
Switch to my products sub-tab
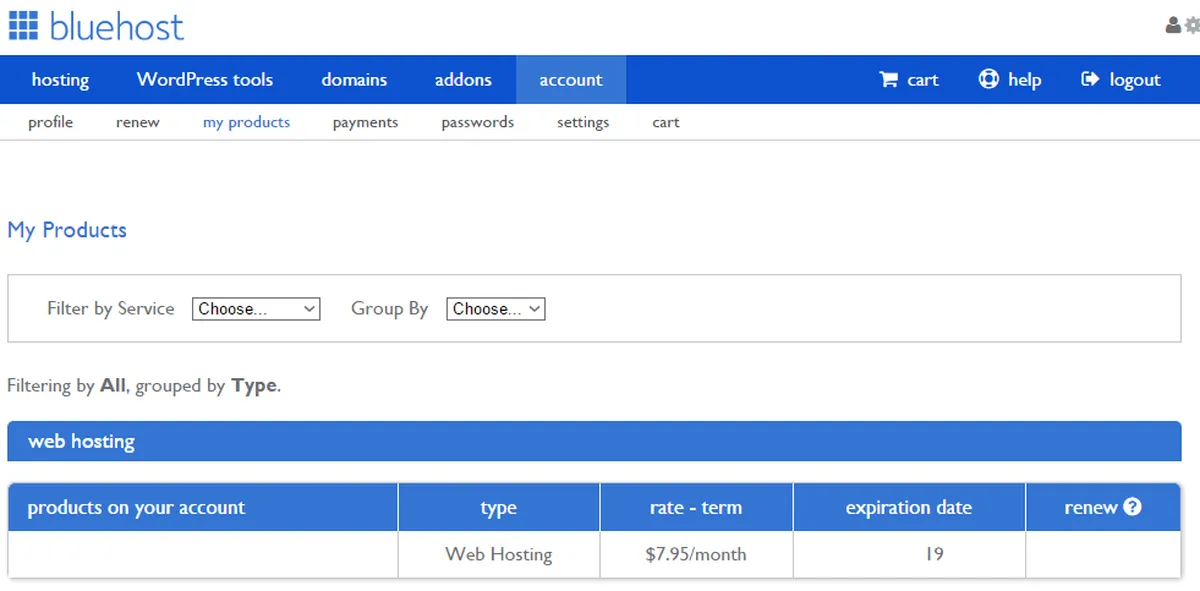click(246, 122)
